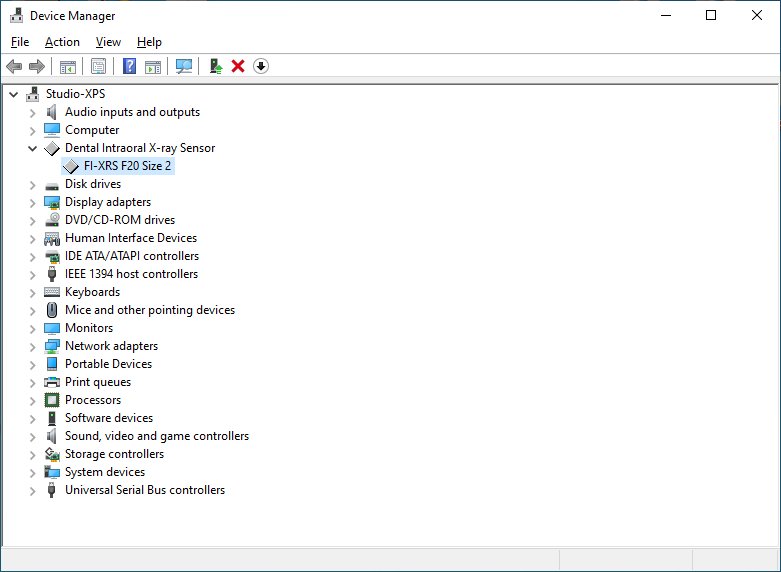Click the Update device driver icon
This screenshot has width=781, height=572.
[215, 66]
